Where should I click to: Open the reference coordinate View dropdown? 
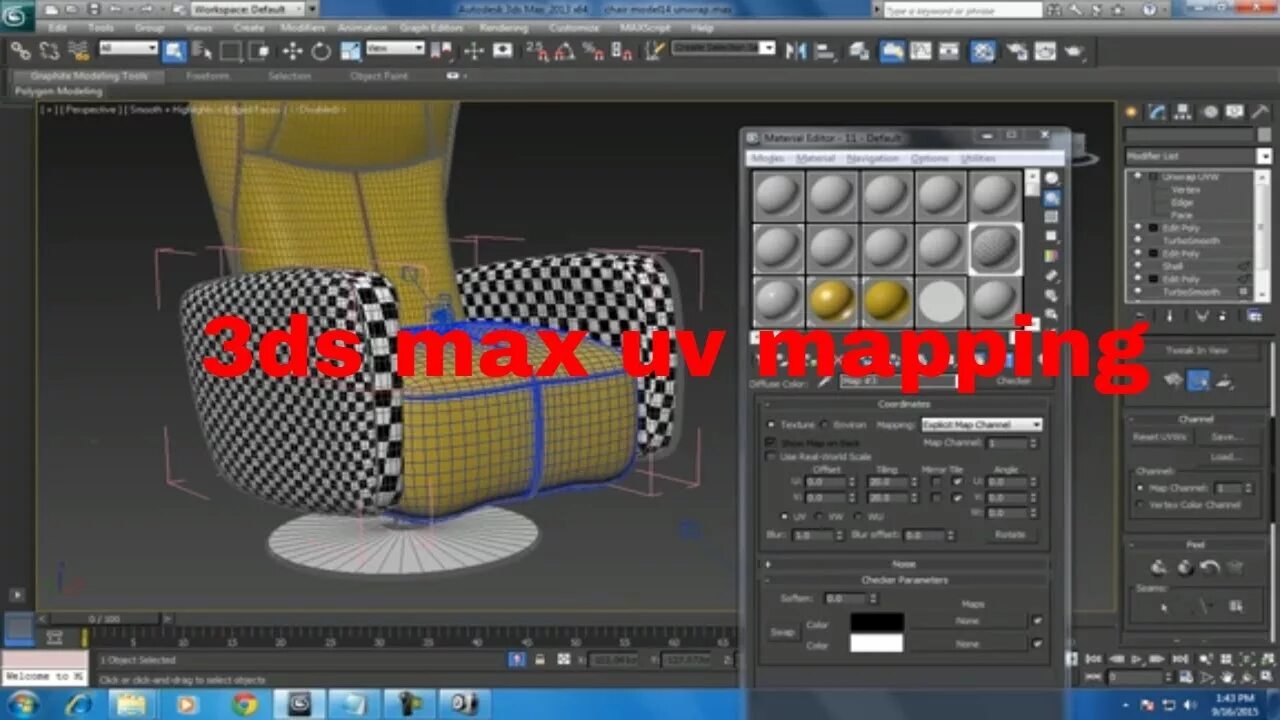pos(396,48)
